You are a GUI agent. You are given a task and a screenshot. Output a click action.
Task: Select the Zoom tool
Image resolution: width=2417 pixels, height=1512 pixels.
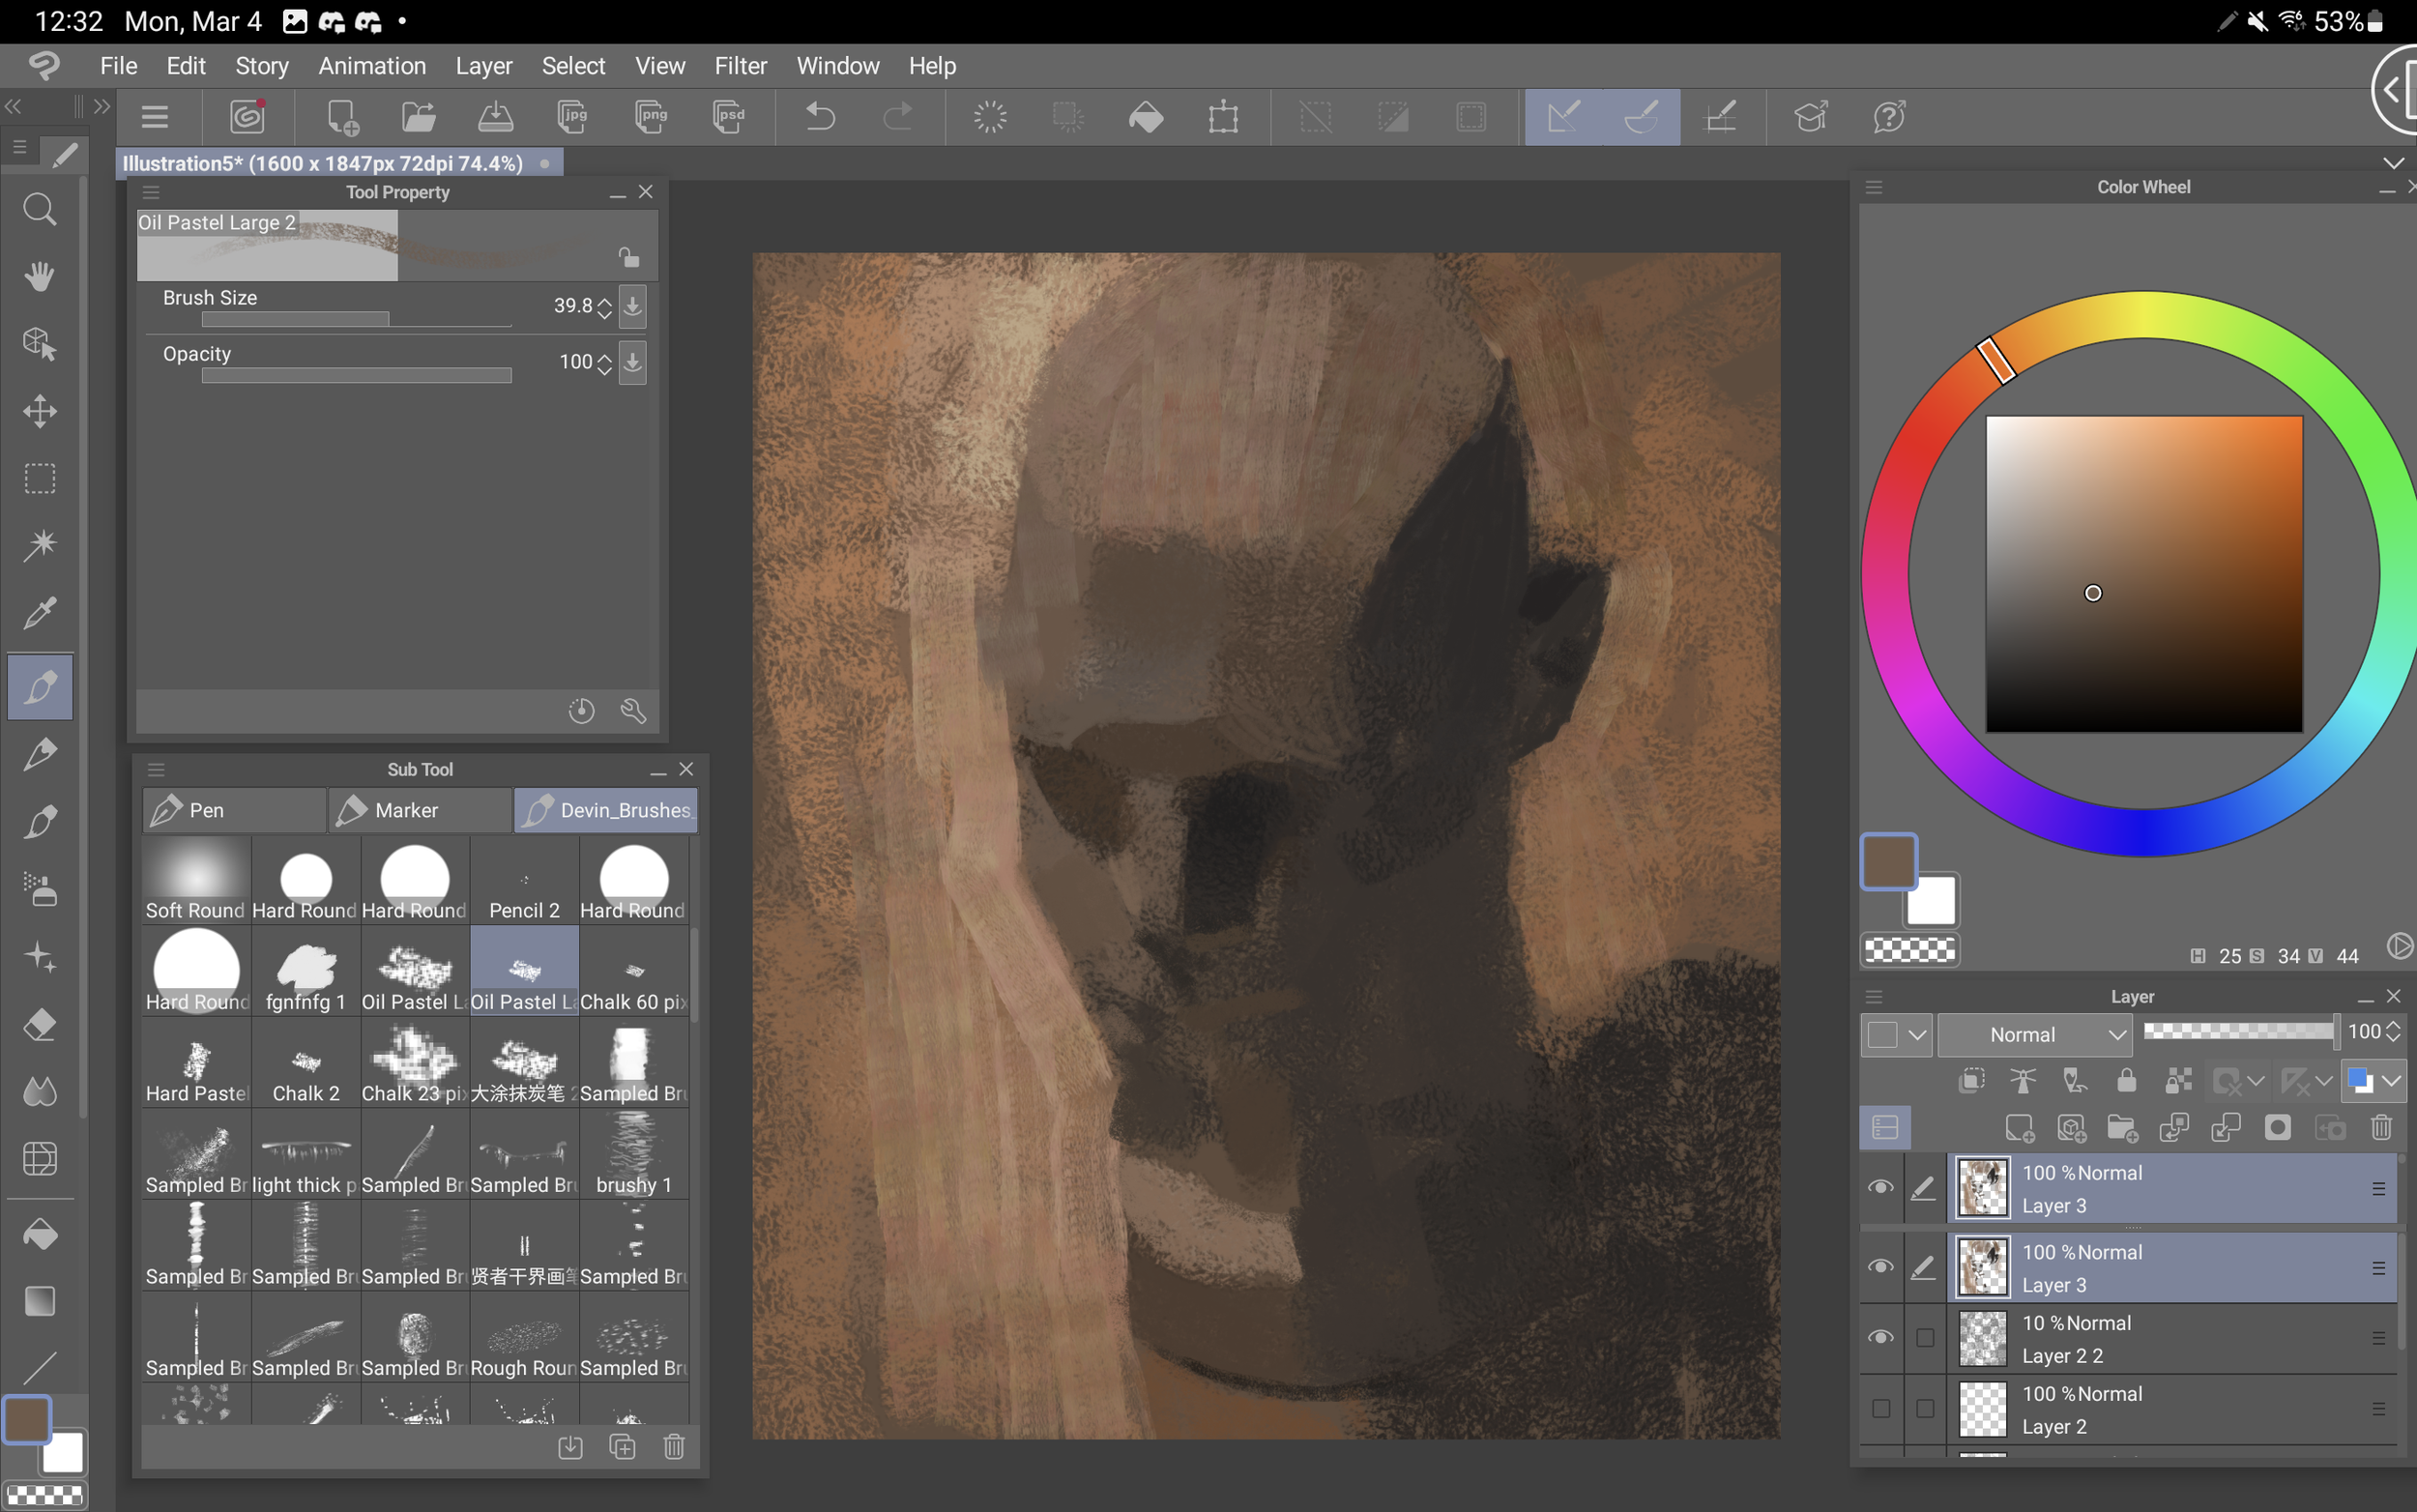point(40,209)
